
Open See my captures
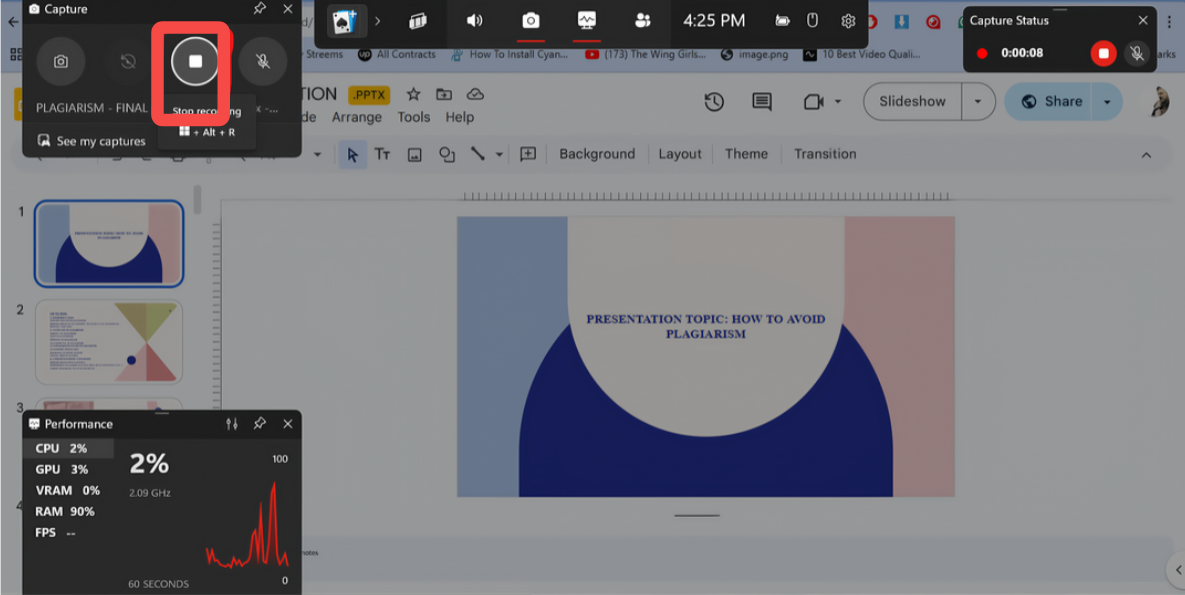click(91, 141)
